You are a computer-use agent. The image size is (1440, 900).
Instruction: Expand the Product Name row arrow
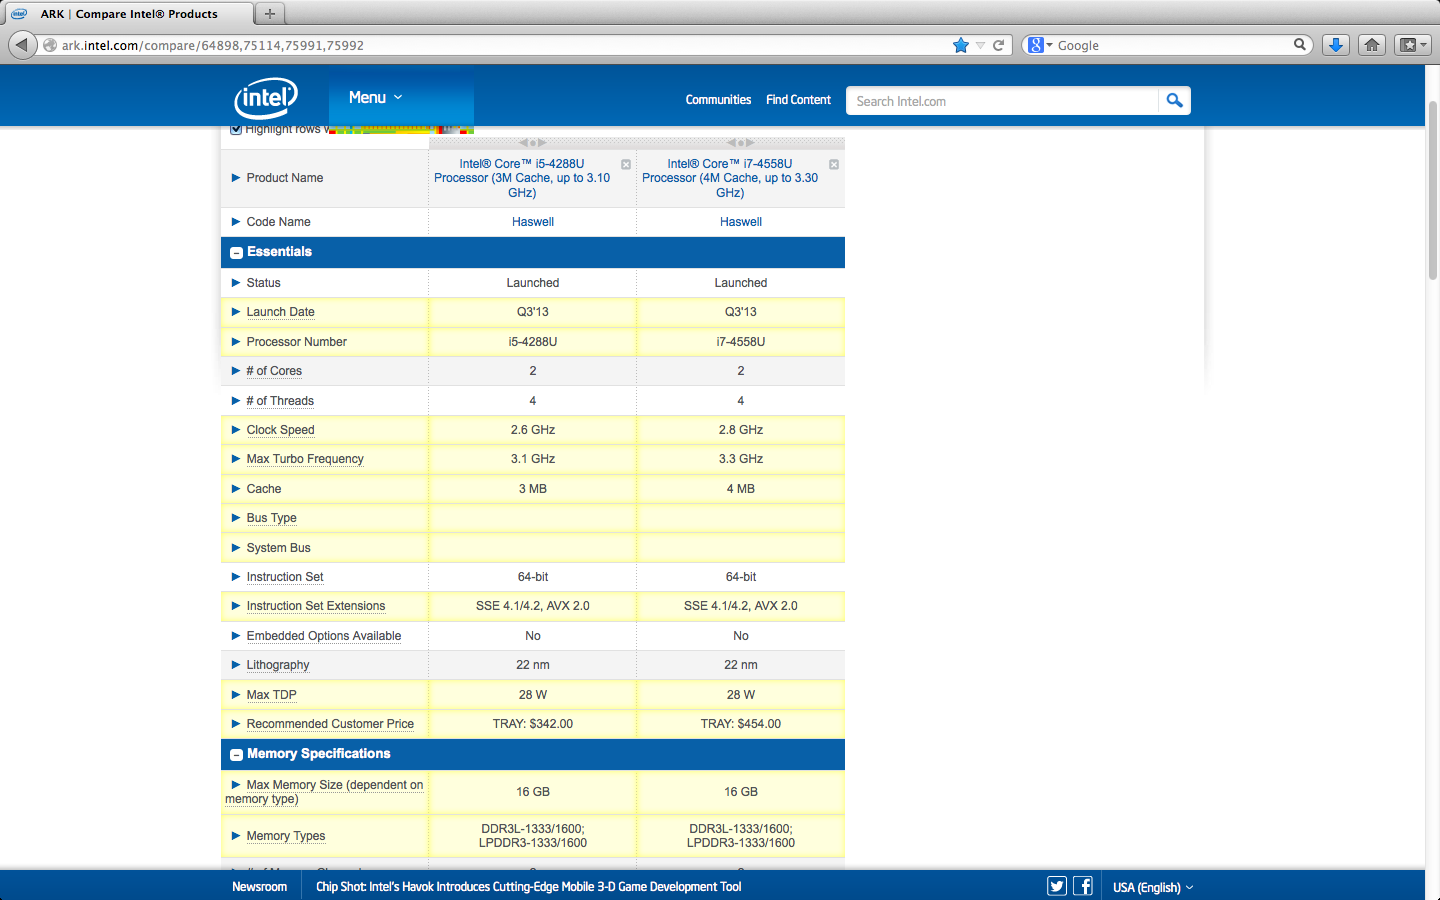tap(236, 178)
